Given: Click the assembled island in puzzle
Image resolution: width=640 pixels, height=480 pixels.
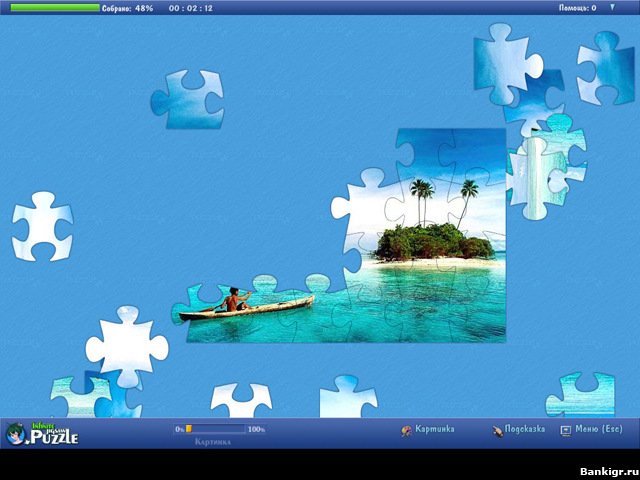Looking at the screenshot, I should pyautogui.click(x=434, y=242).
